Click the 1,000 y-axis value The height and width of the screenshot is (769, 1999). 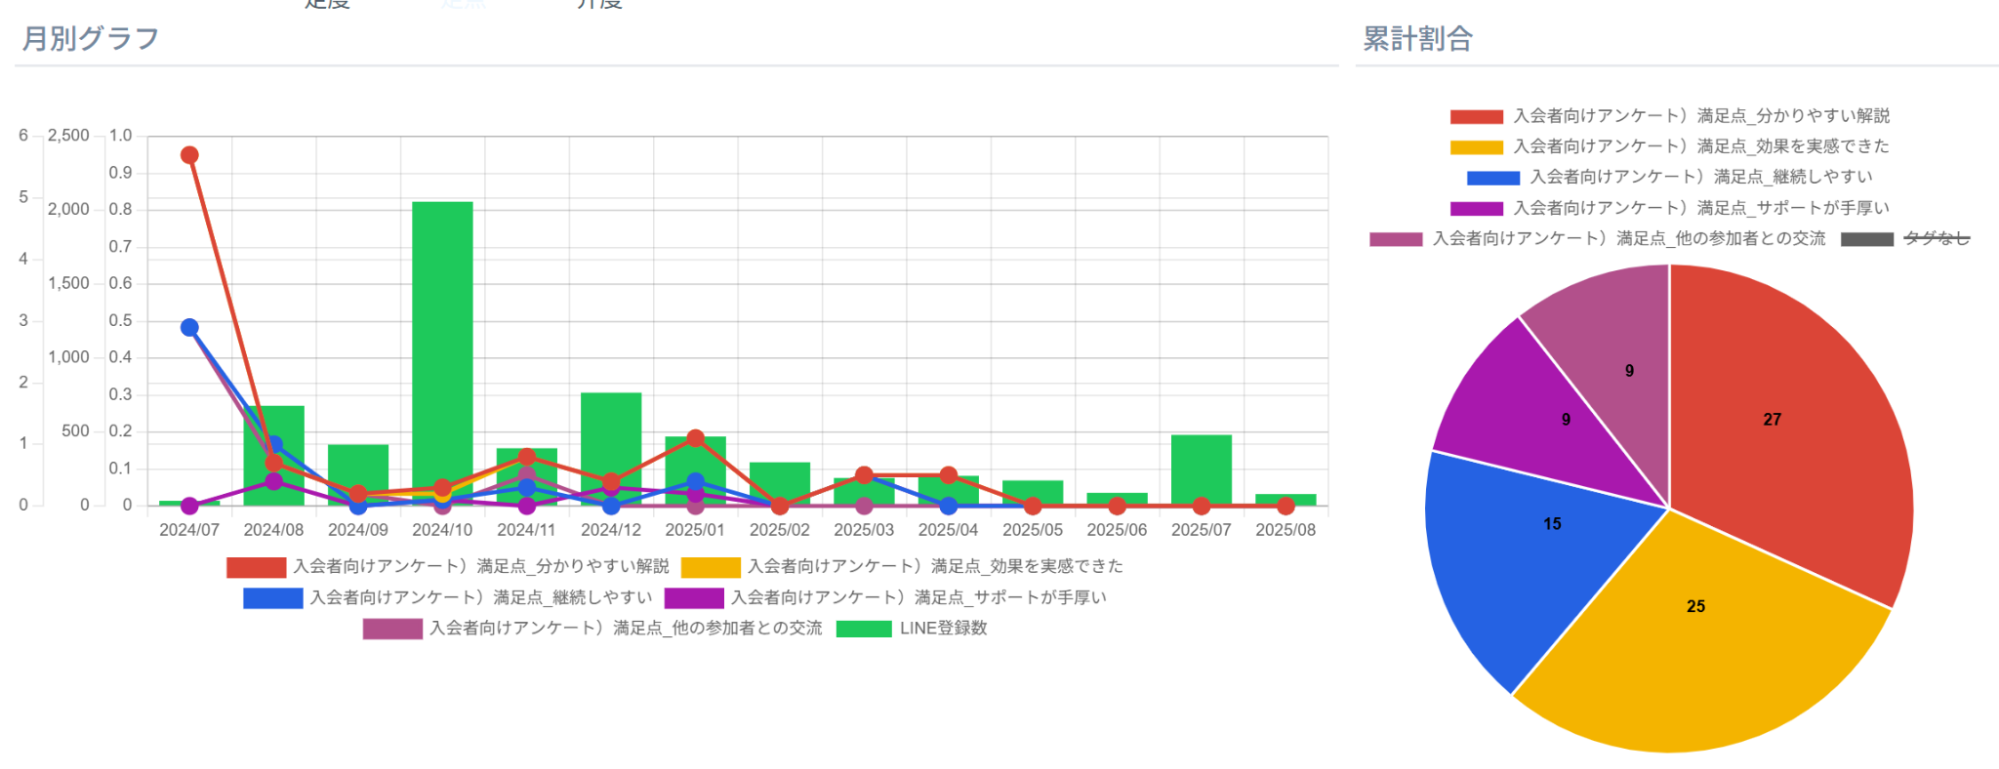coord(69,357)
